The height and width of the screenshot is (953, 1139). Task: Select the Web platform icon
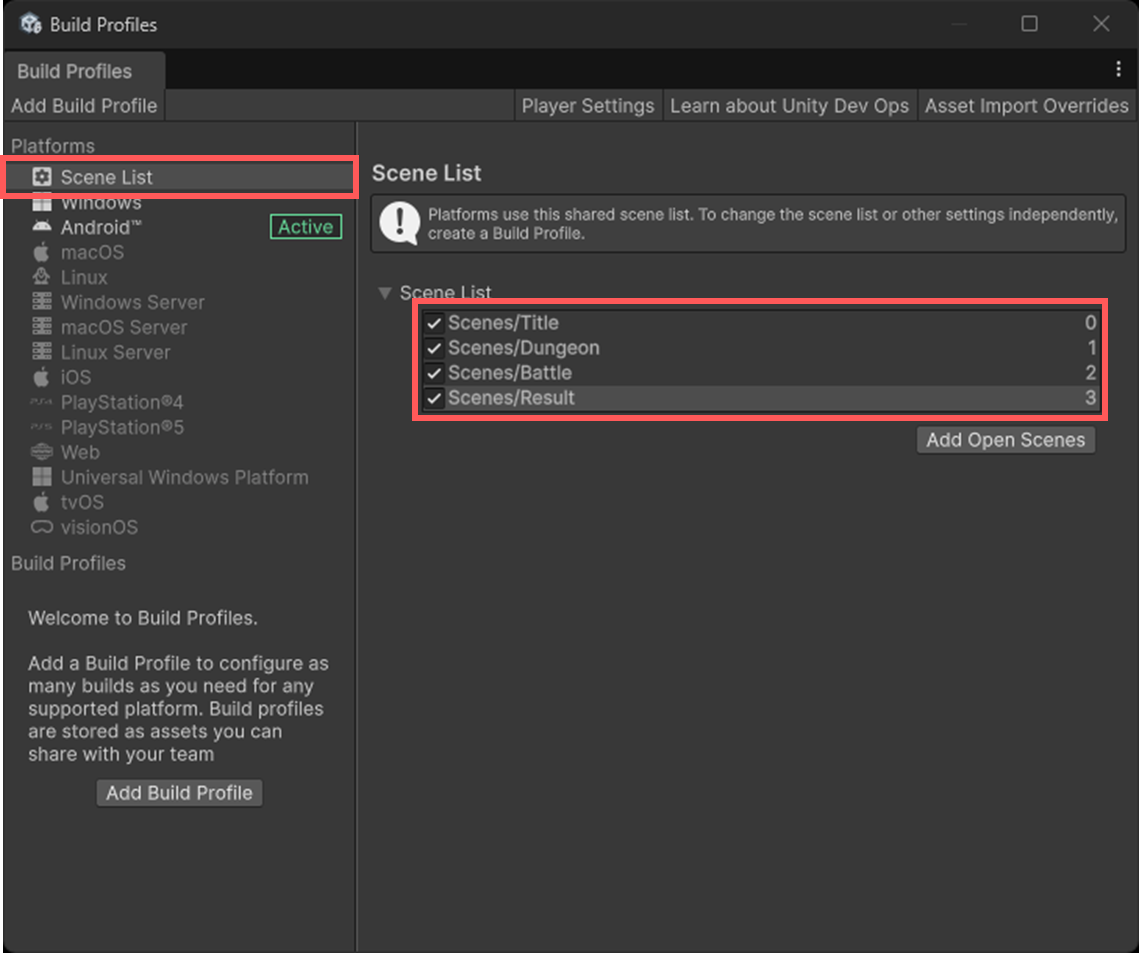pyautogui.click(x=41, y=452)
